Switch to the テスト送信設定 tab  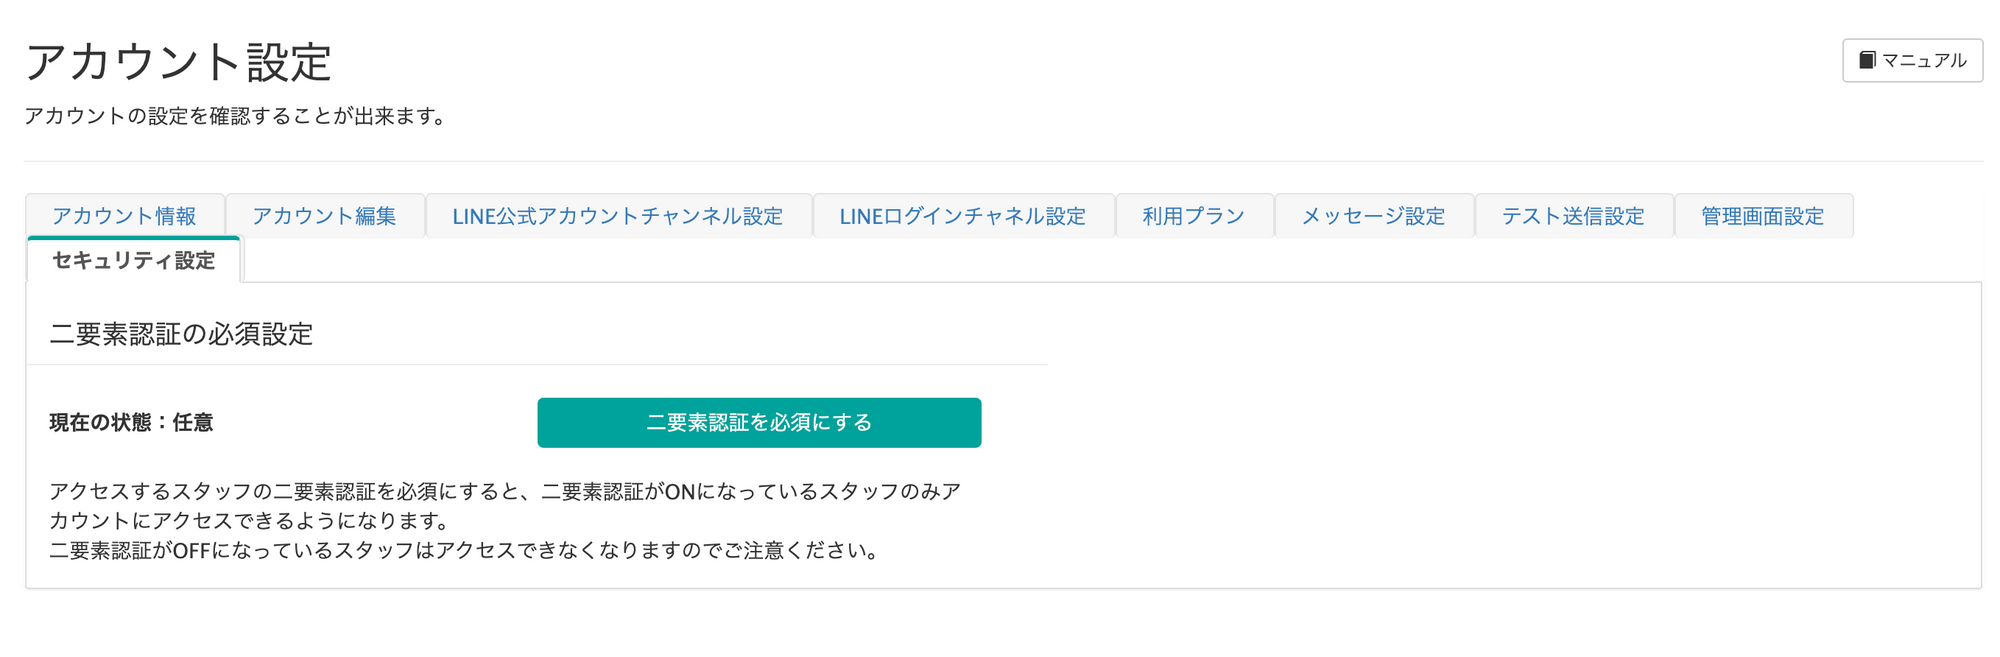point(1573,216)
